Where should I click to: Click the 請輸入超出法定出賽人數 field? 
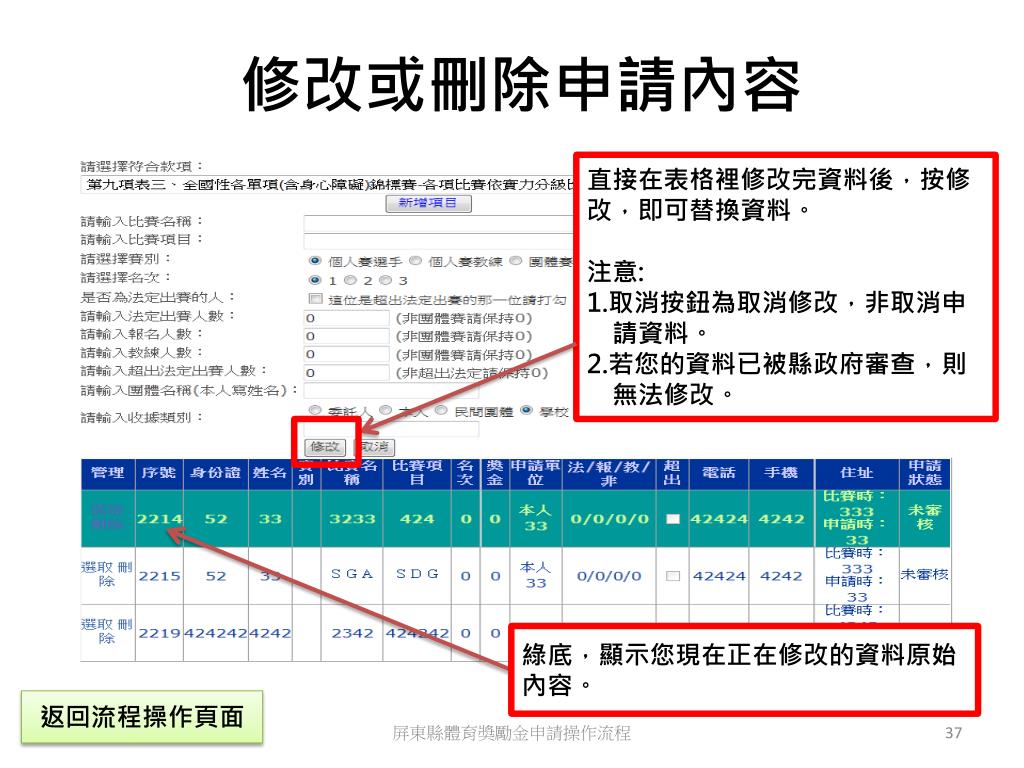coord(346,373)
